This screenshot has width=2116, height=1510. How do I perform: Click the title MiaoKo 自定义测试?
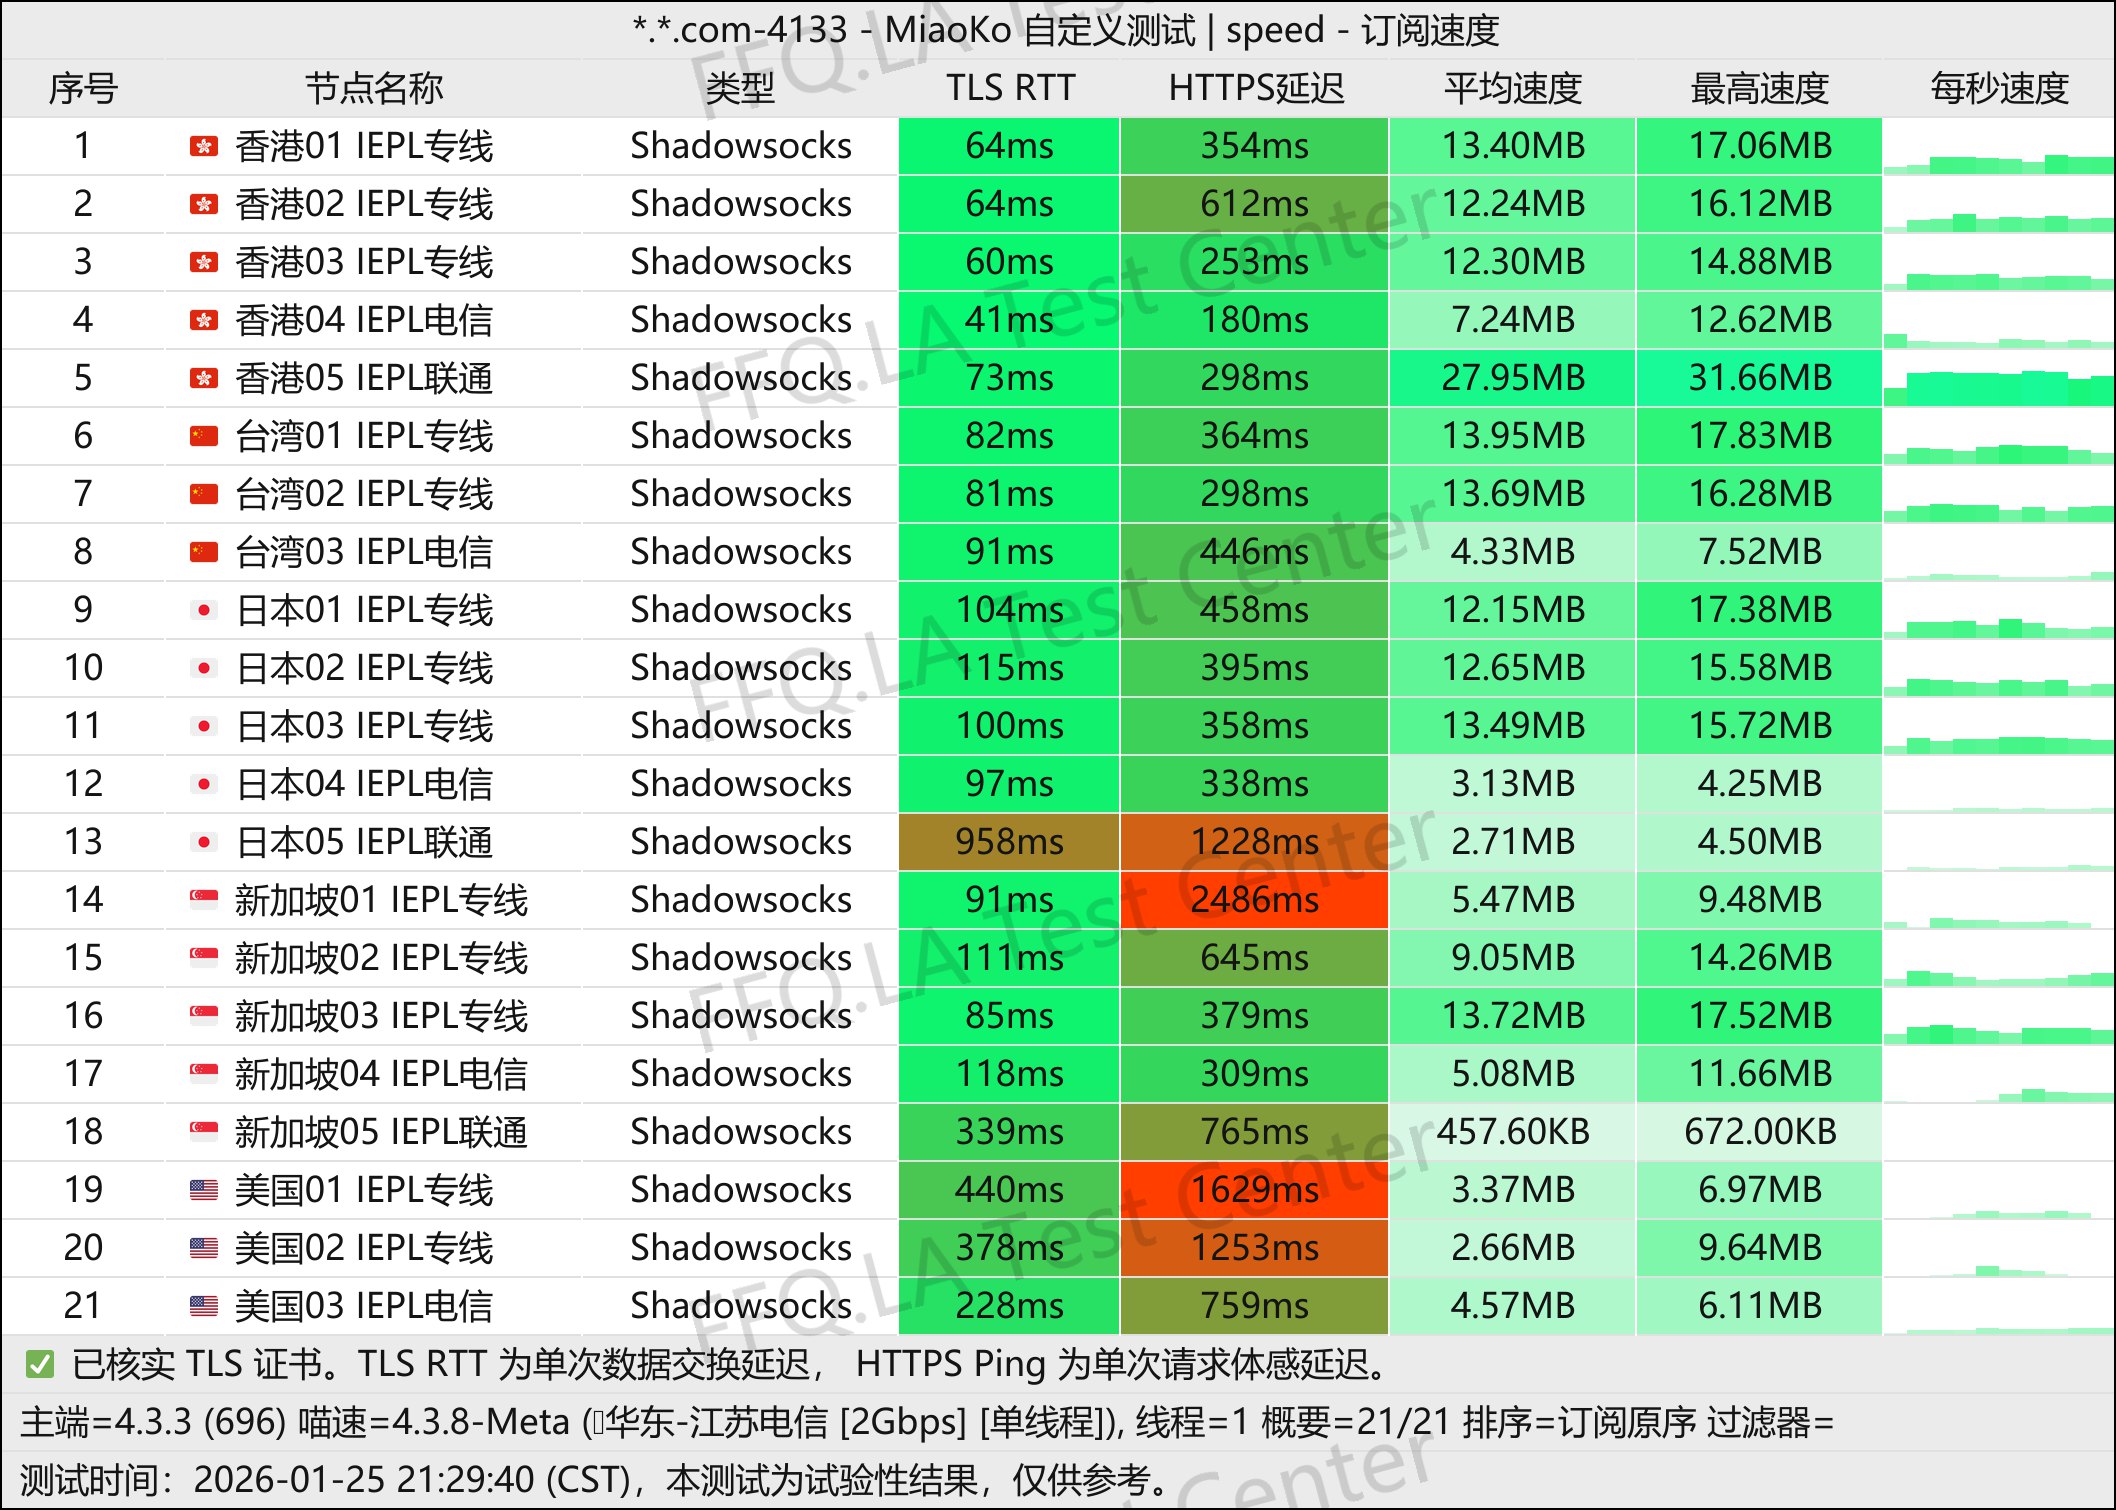tap(1040, 30)
